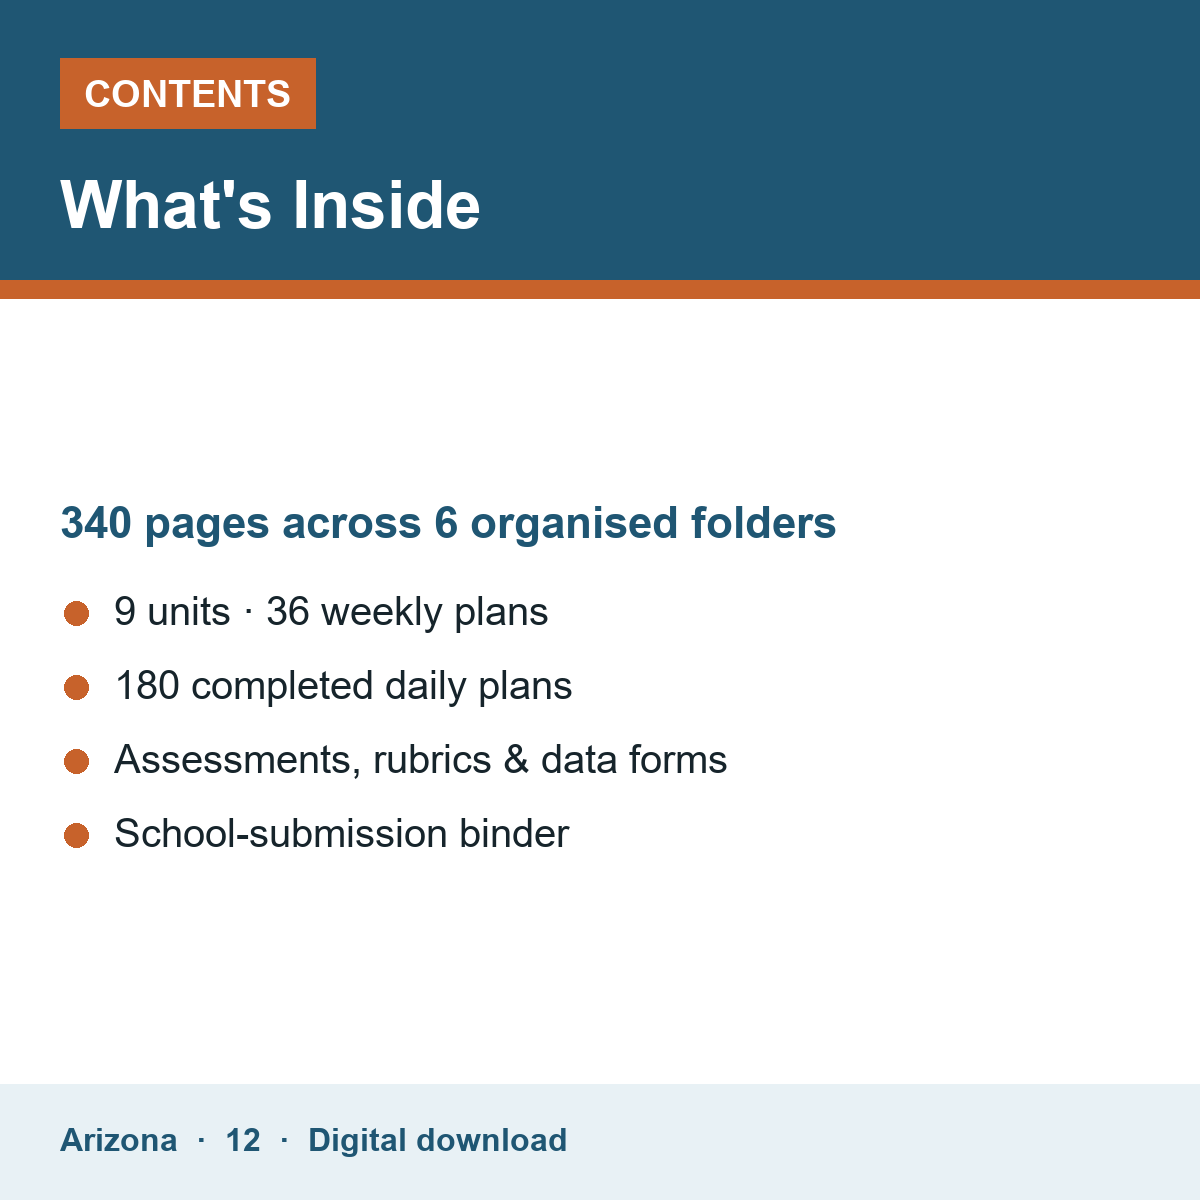Screen dimensions: 1200x1200
Task: Click the word Inside in the title
Action: click(x=387, y=205)
